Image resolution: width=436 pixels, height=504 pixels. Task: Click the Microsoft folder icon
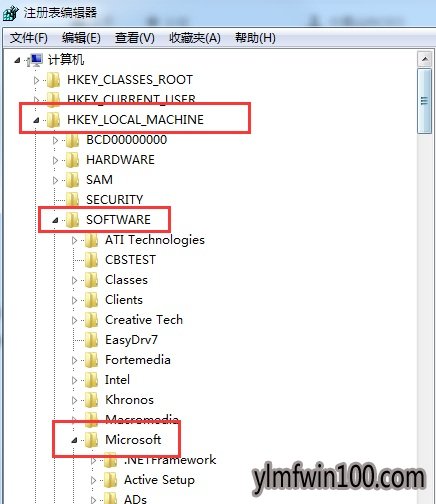91,440
